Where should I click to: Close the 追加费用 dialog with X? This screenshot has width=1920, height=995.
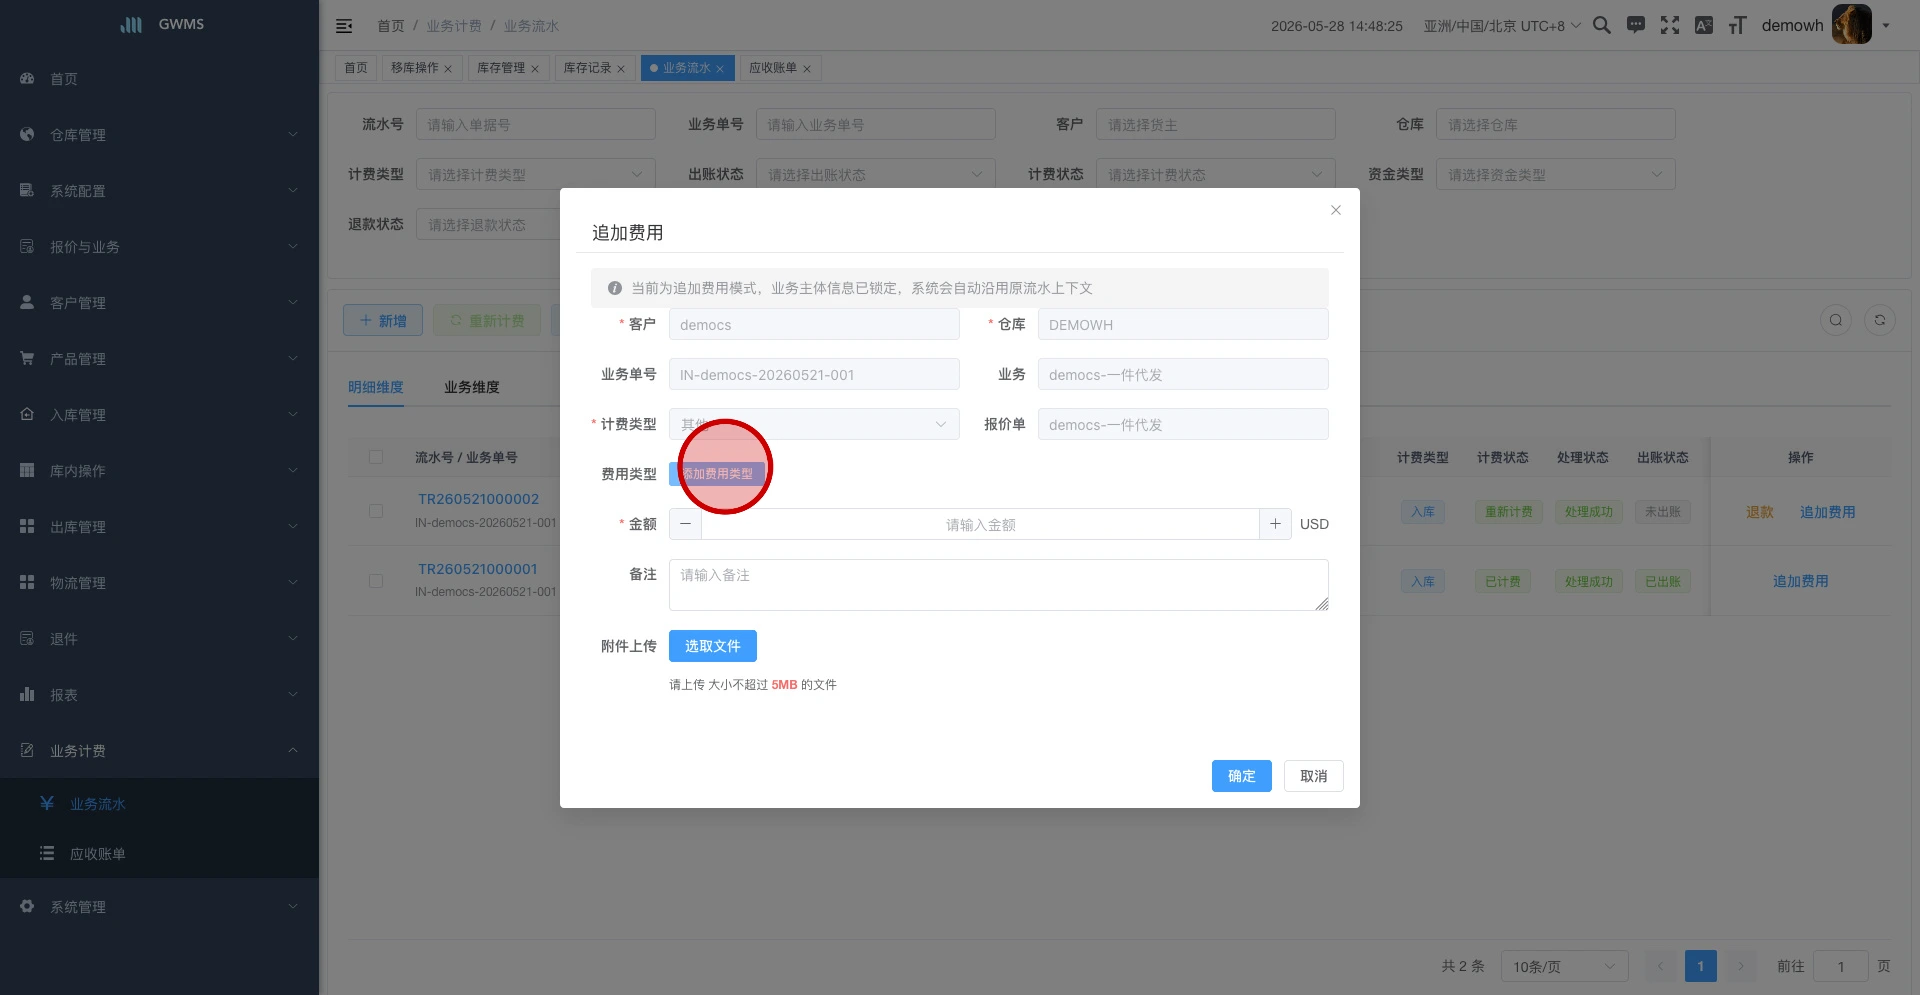(1336, 210)
